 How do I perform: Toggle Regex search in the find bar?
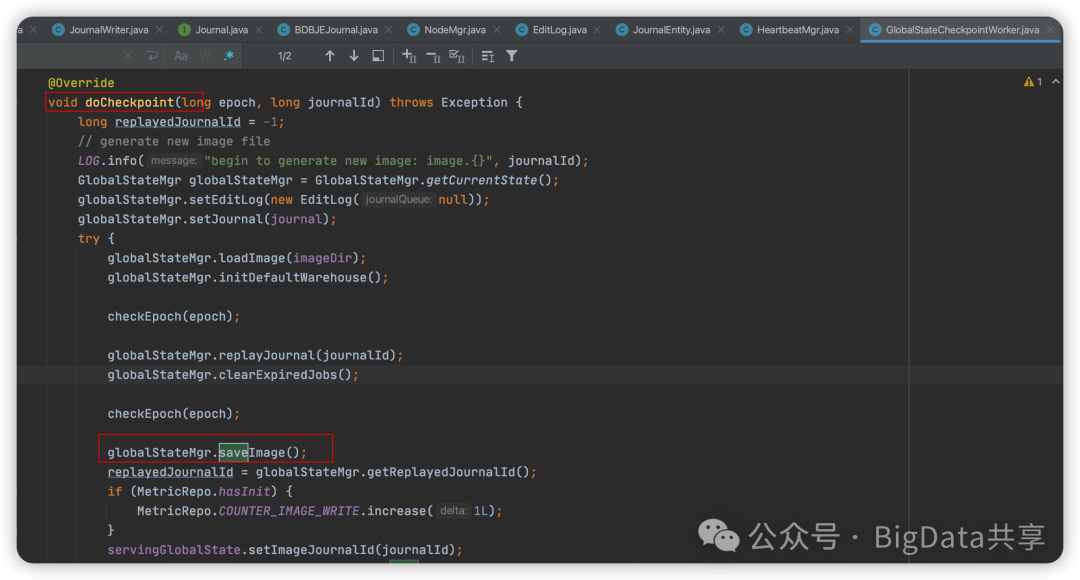229,56
